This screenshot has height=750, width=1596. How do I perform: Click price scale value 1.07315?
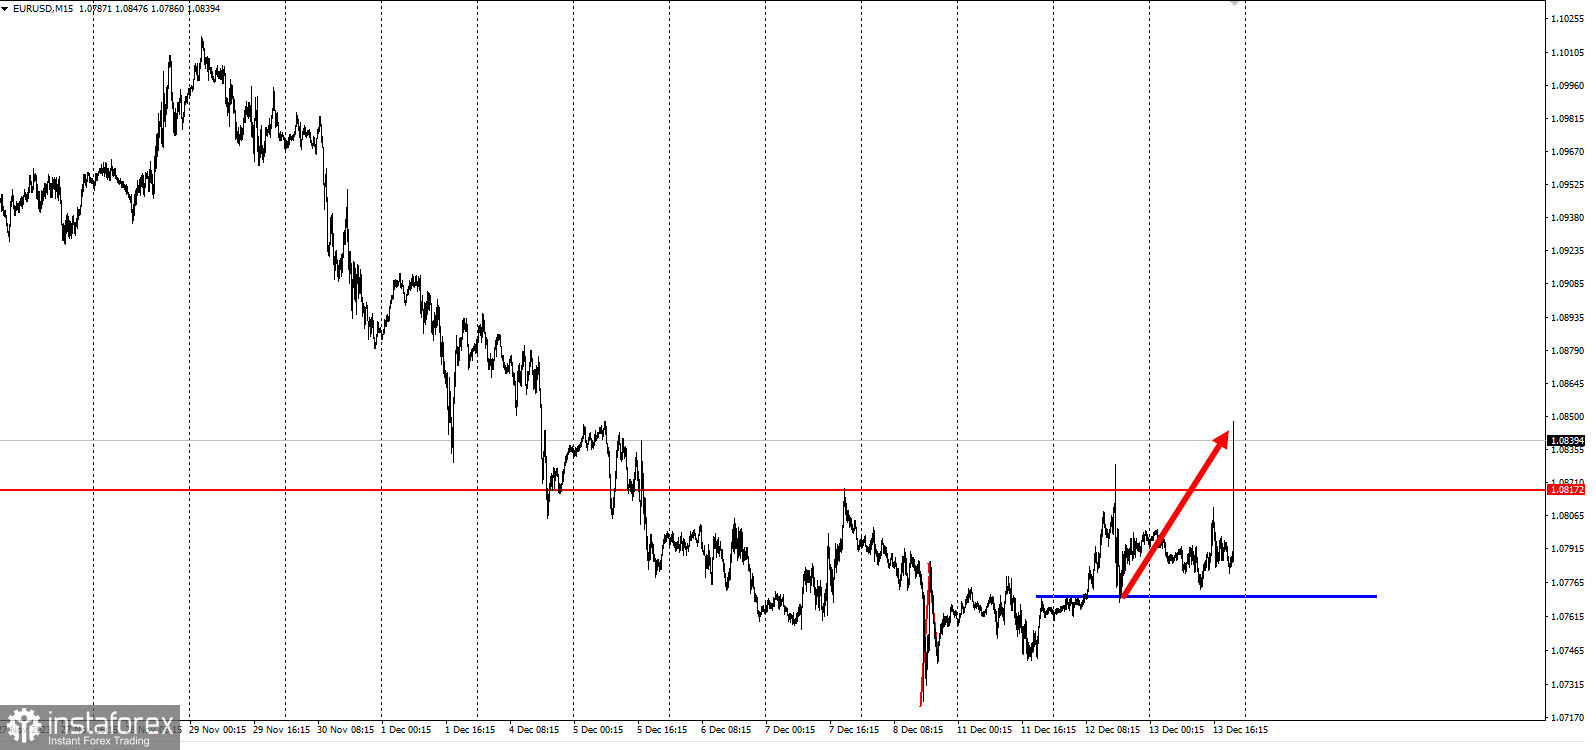click(x=1568, y=684)
